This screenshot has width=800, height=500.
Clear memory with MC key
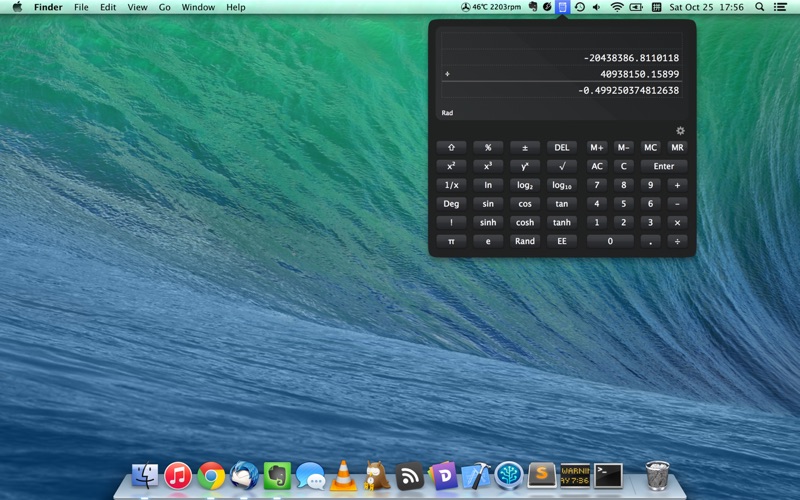651,147
